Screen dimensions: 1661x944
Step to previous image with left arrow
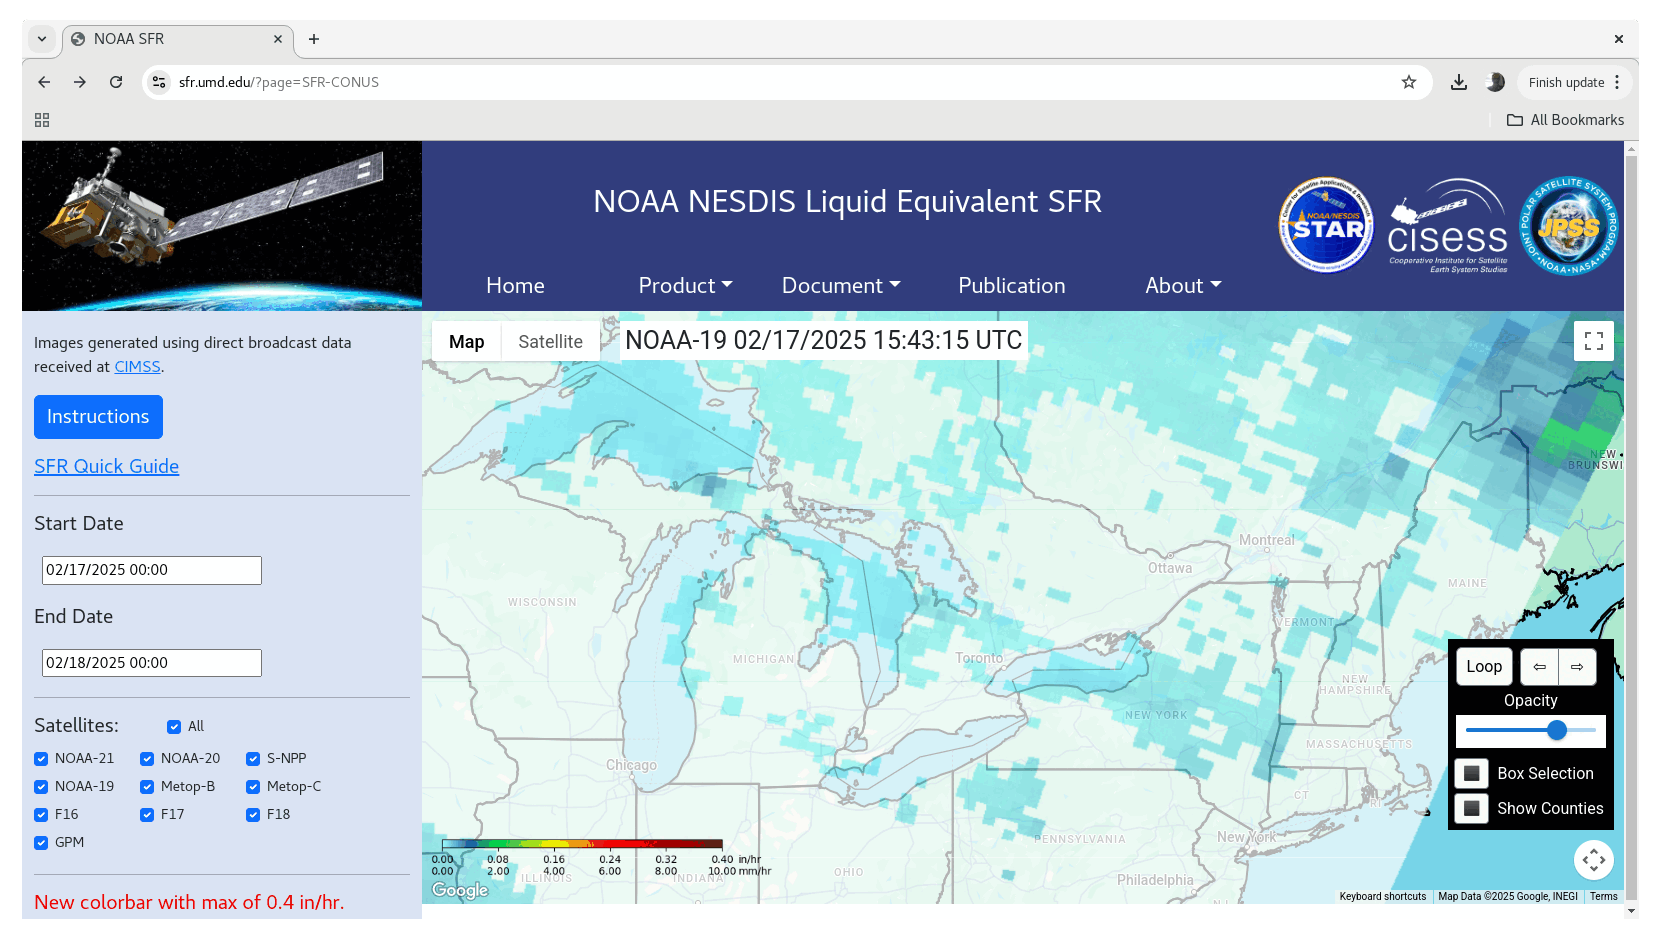pyautogui.click(x=1539, y=667)
